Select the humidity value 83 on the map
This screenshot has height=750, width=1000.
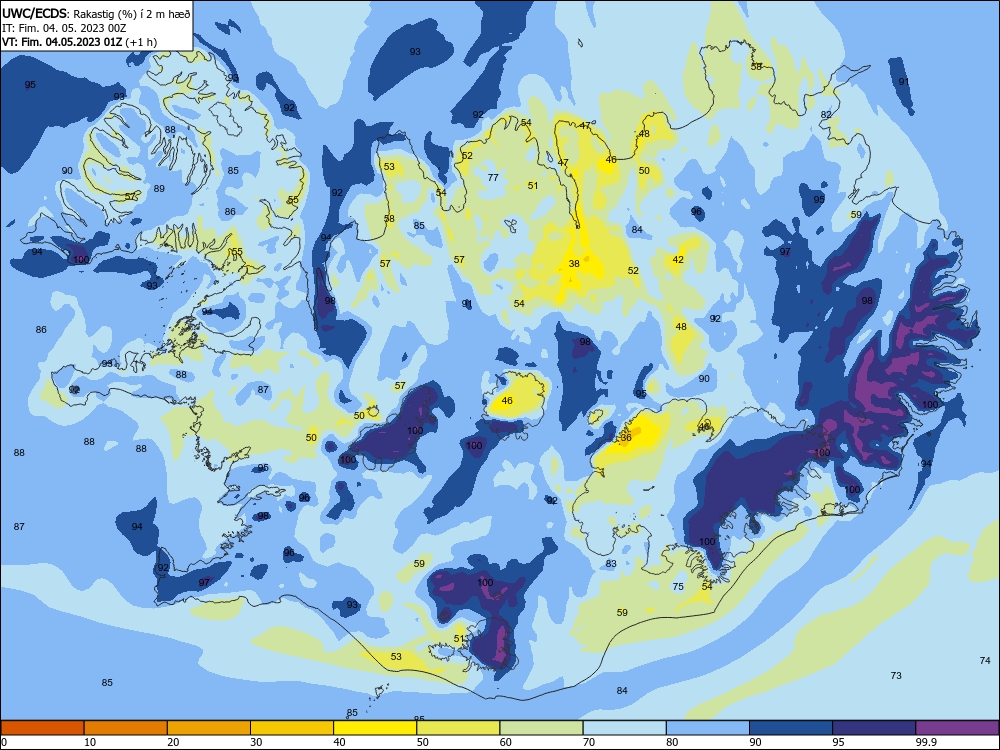pyautogui.click(x=611, y=564)
